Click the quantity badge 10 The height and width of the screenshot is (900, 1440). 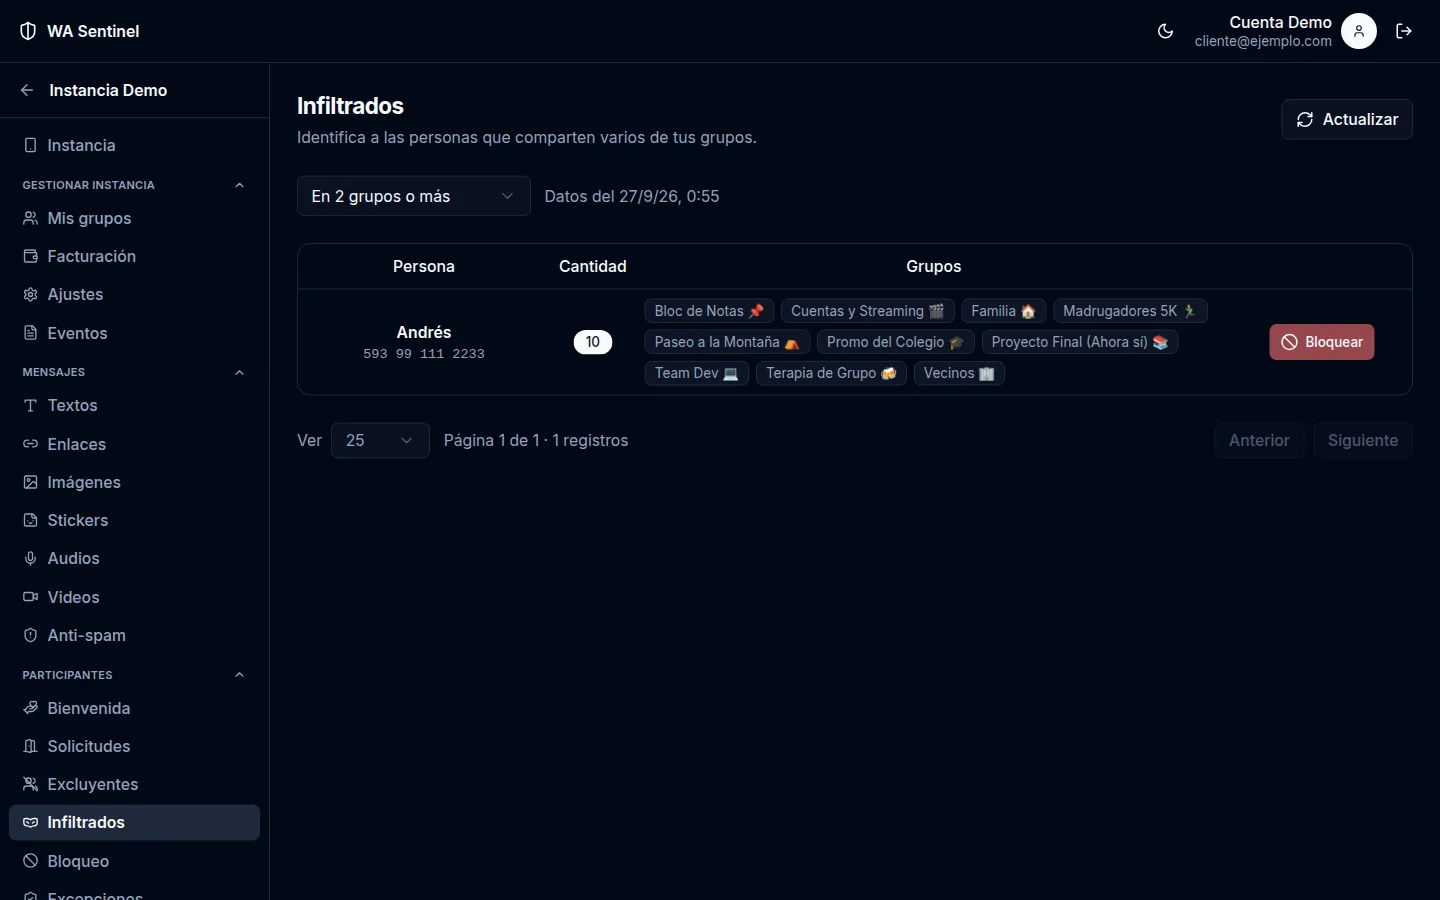pos(593,342)
